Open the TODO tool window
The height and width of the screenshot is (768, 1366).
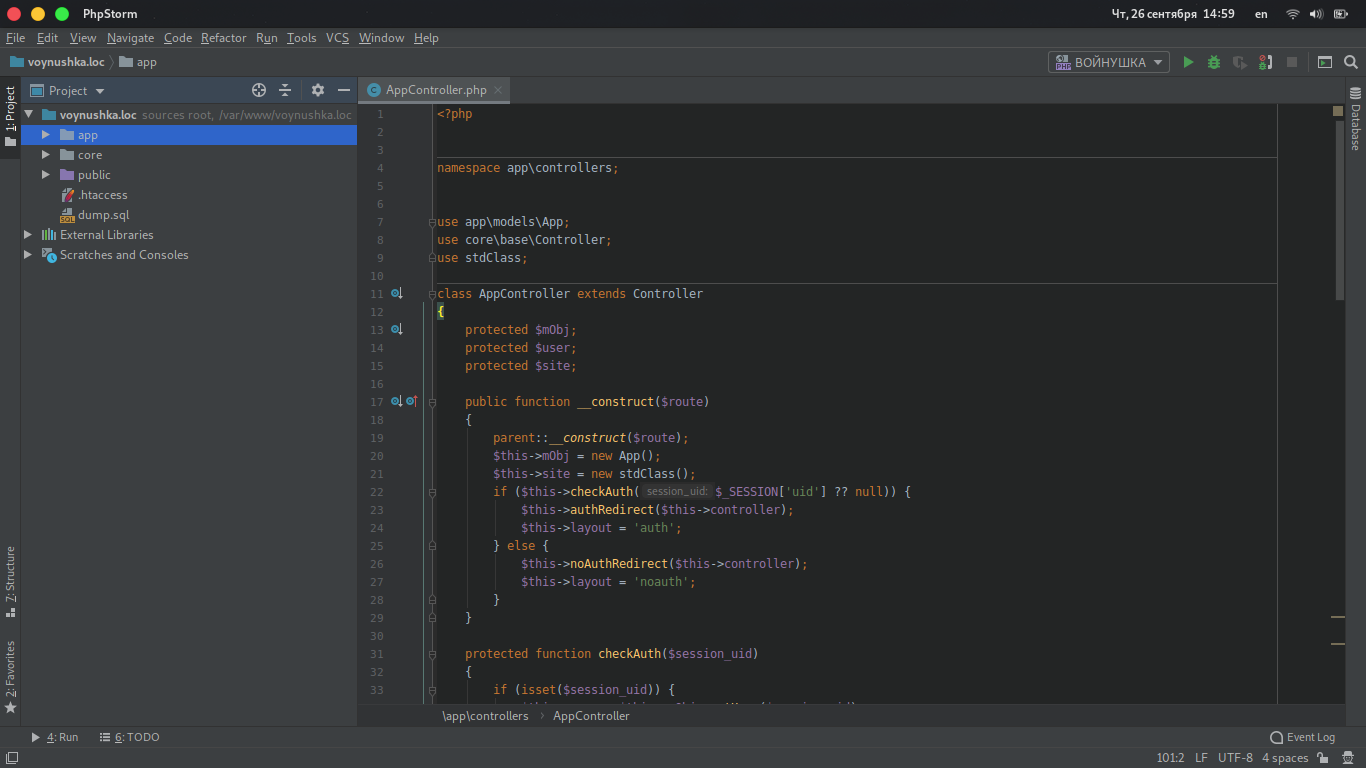click(130, 737)
